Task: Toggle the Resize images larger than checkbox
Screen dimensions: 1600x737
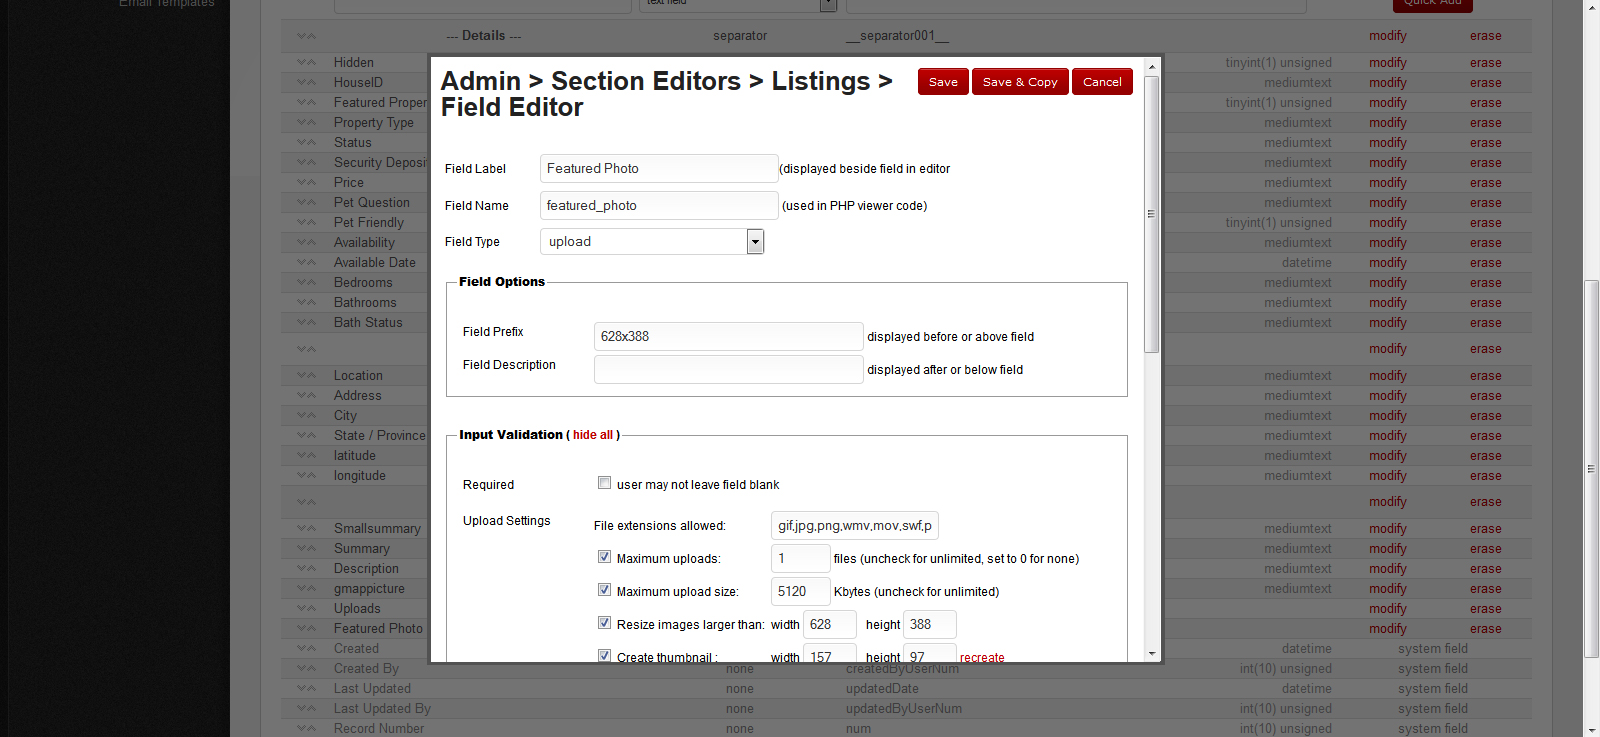Action: [604, 623]
